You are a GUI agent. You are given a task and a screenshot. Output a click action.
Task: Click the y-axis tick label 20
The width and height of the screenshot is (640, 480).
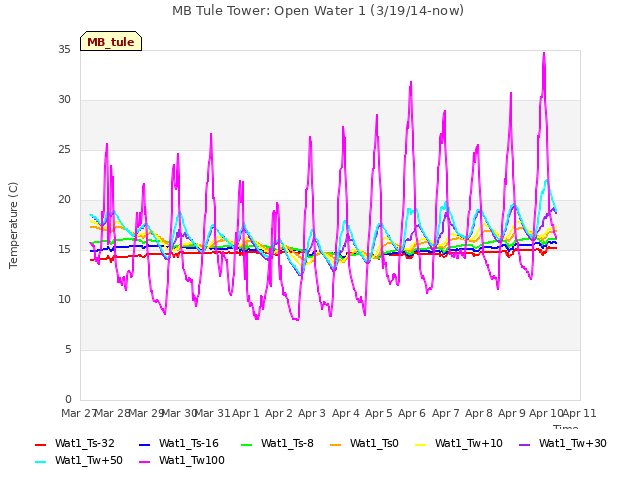point(64,200)
